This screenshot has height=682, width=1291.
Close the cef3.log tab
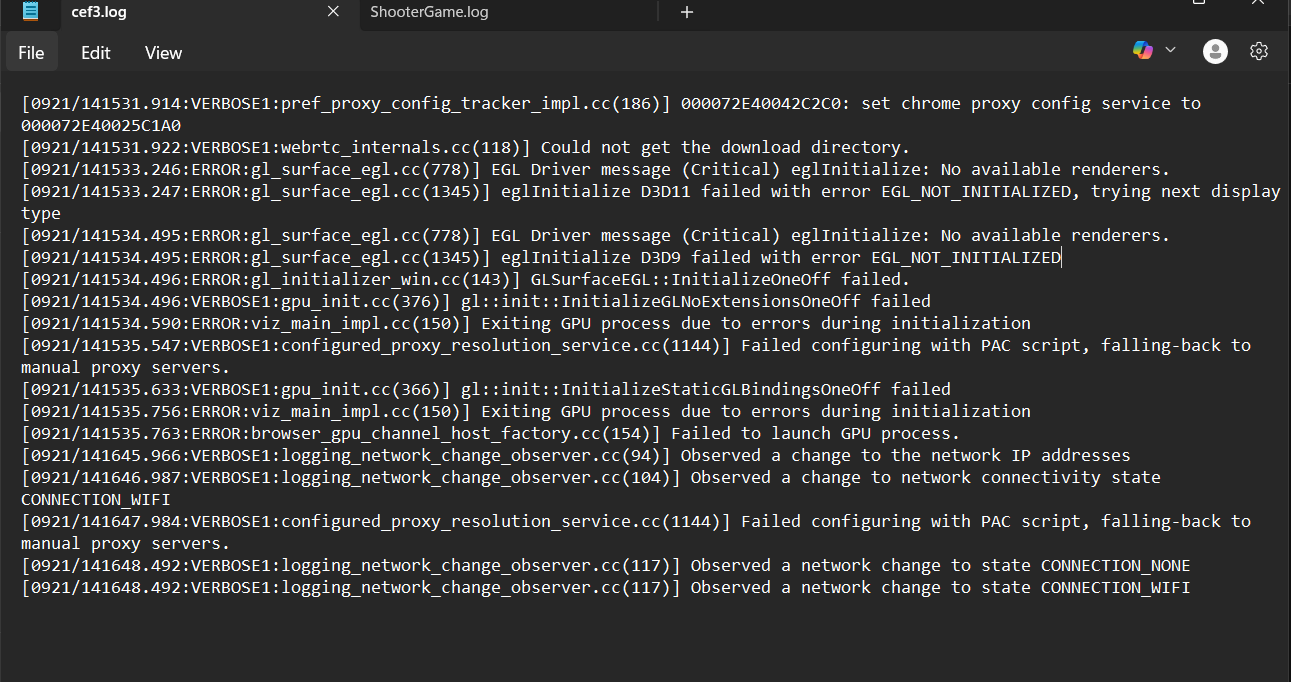point(333,12)
